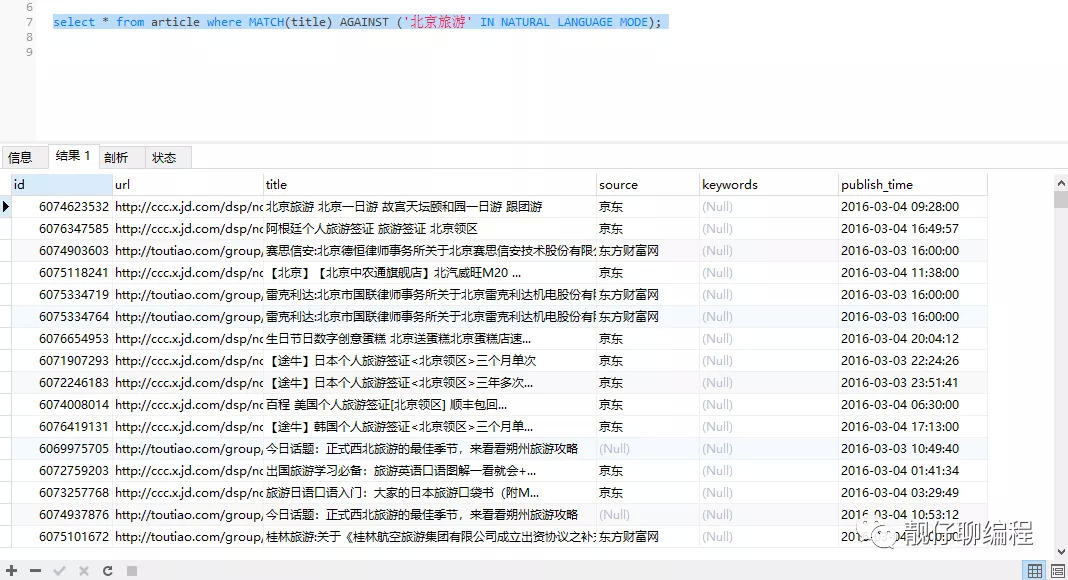Click the id column header
The image size is (1068, 580).
[x=61, y=185]
